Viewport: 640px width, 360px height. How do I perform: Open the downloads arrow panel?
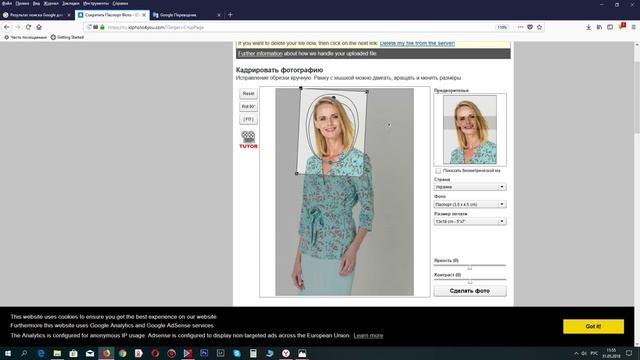point(588,27)
